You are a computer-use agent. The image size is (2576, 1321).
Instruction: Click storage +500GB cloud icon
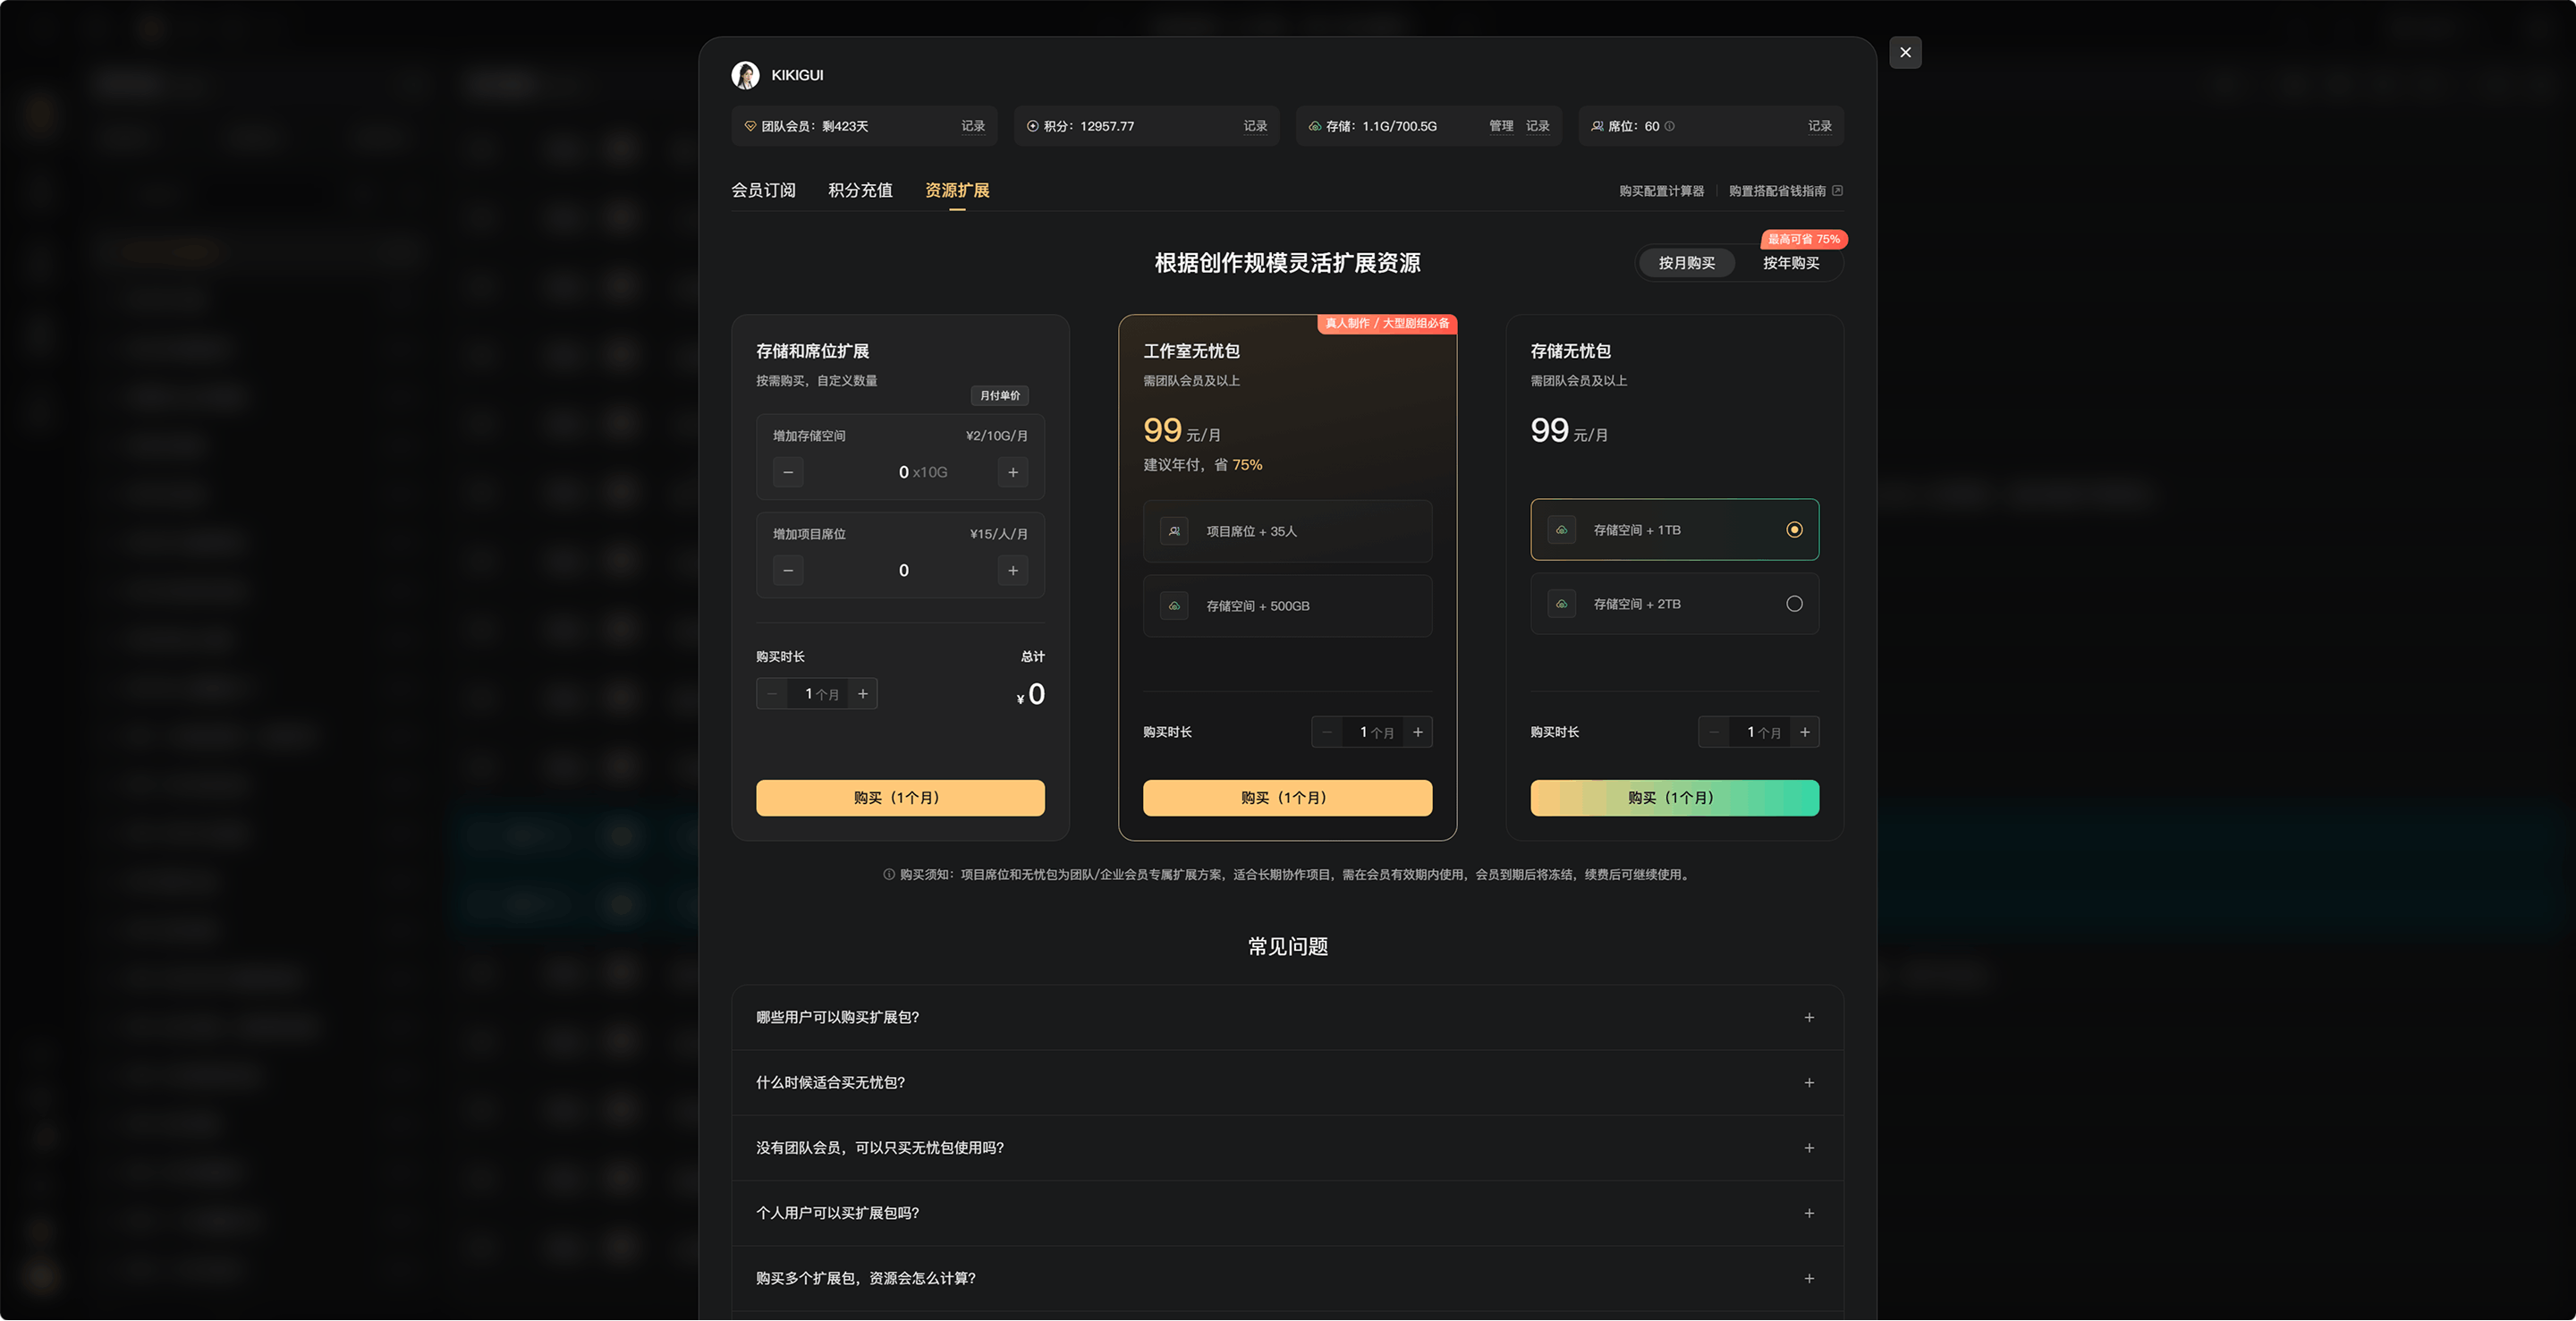pyautogui.click(x=1174, y=606)
